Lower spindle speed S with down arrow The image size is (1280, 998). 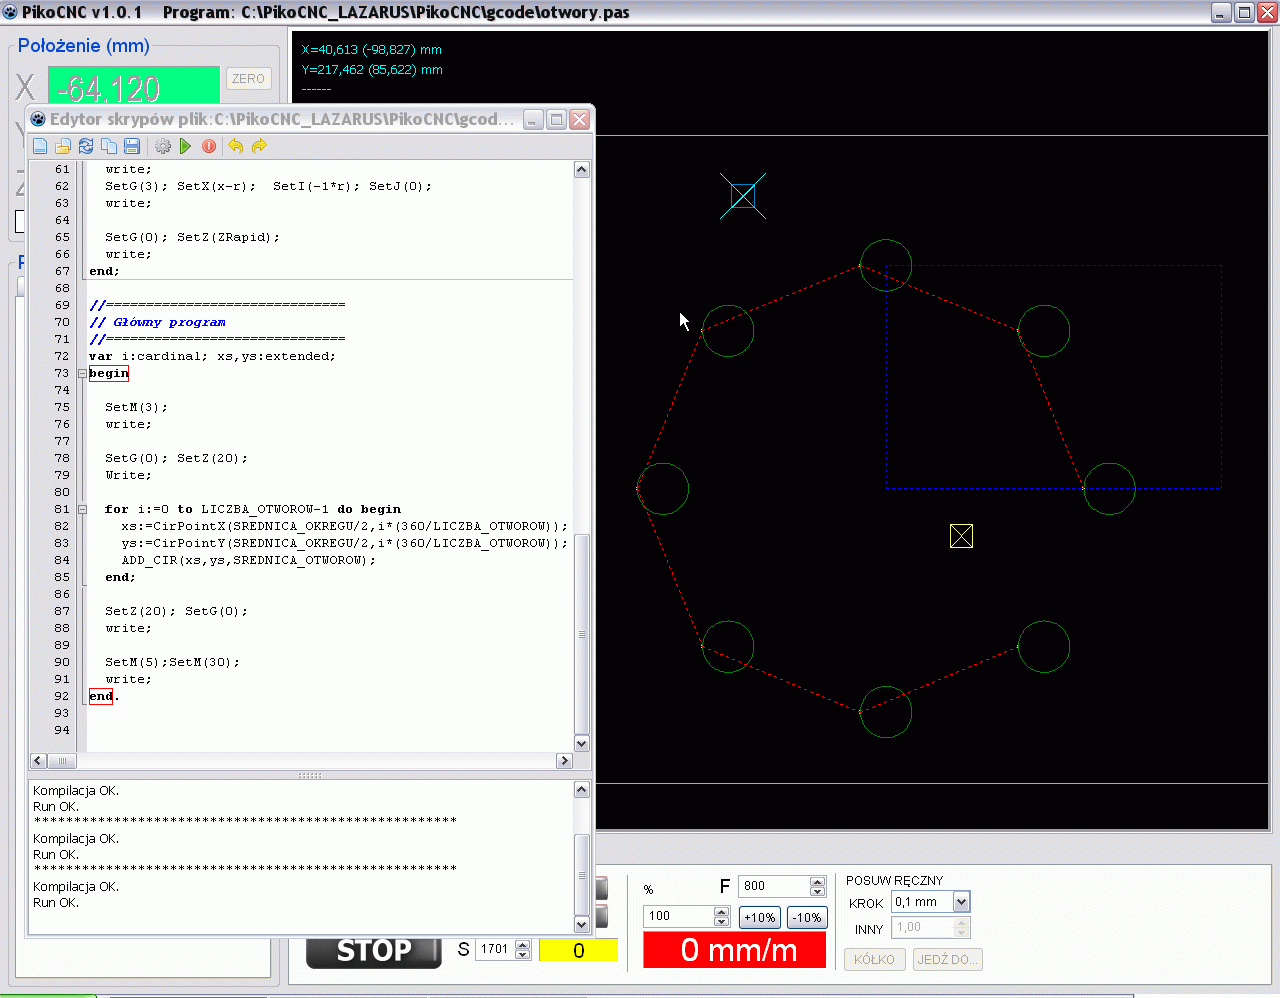[x=523, y=954]
